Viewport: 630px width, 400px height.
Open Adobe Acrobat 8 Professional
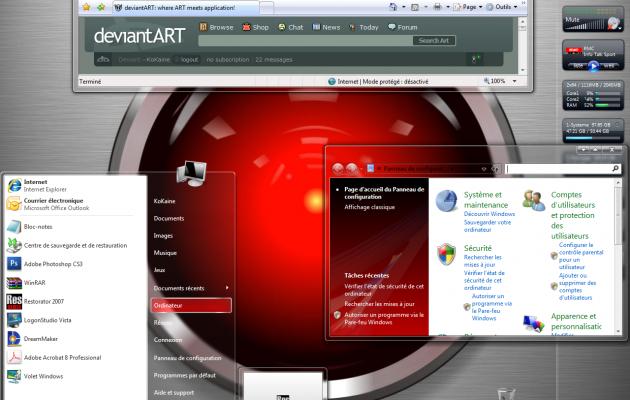(x=74, y=357)
